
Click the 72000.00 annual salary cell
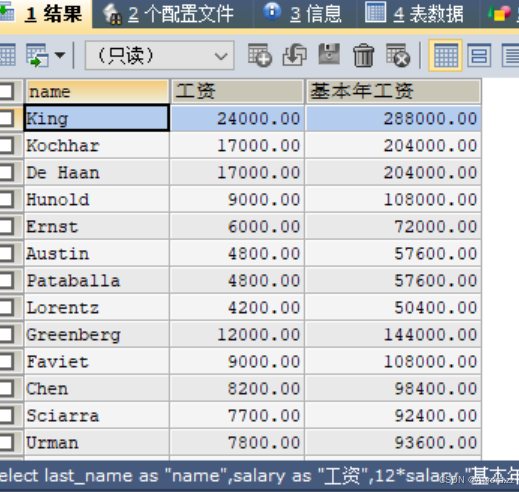click(393, 226)
